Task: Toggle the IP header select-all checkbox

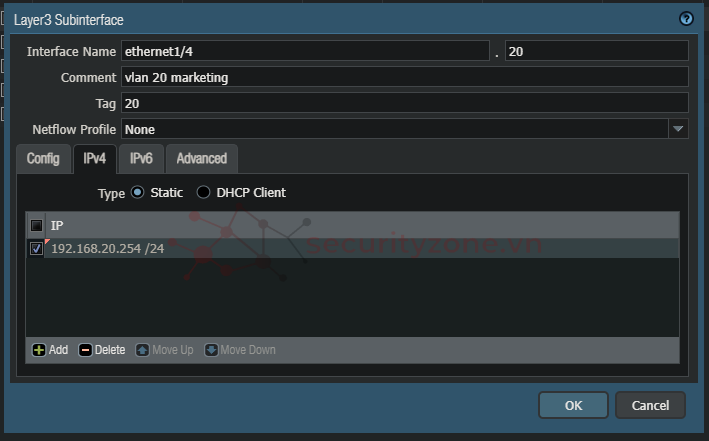Action: 37,226
